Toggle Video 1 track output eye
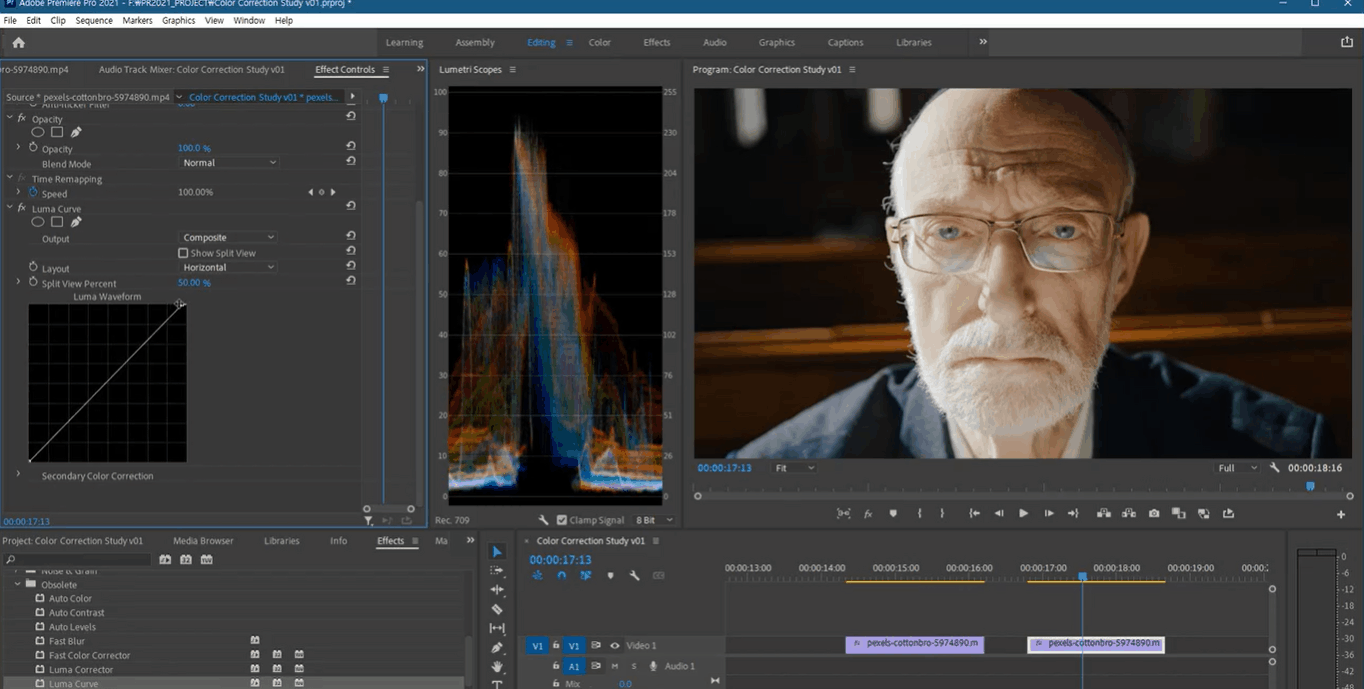Image resolution: width=1364 pixels, height=689 pixels. point(615,646)
